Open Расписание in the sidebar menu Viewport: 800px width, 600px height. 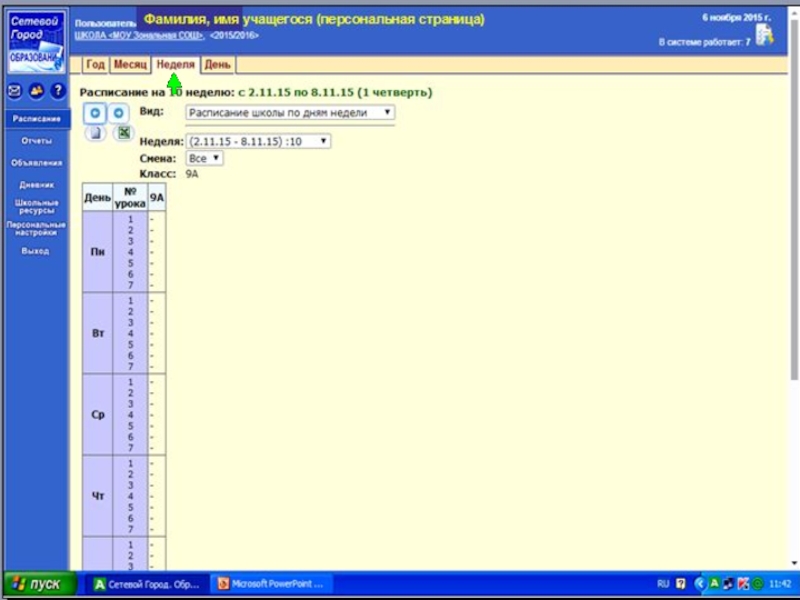click(36, 119)
